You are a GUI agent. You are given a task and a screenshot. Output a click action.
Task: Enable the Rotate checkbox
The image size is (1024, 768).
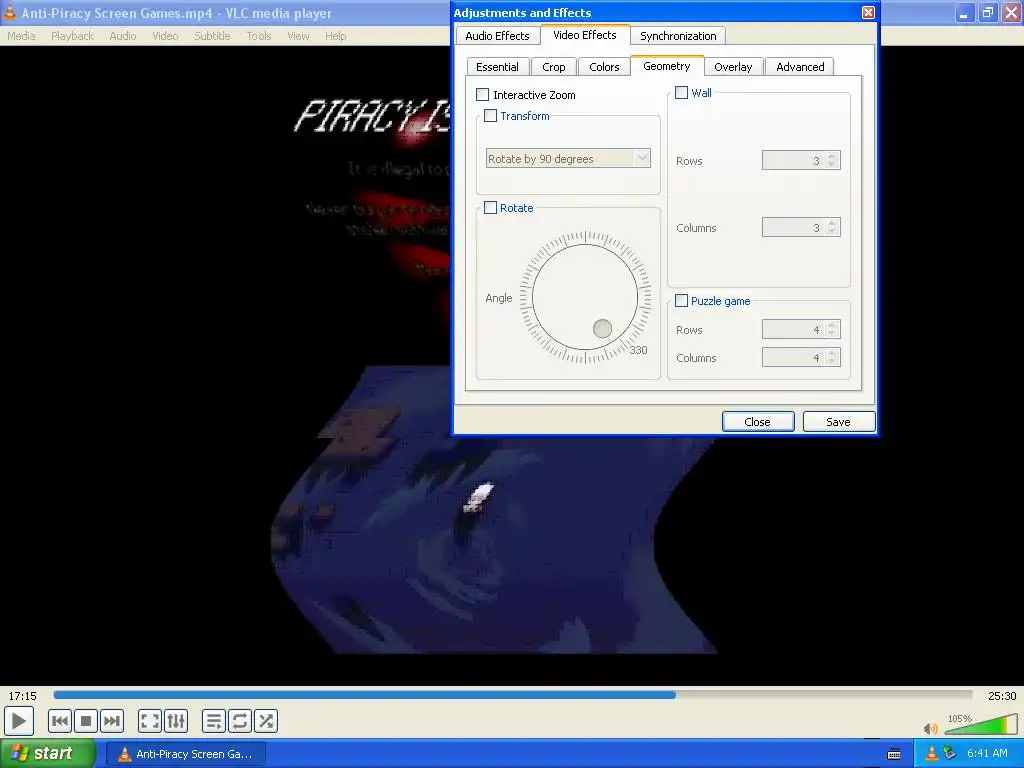click(x=490, y=208)
